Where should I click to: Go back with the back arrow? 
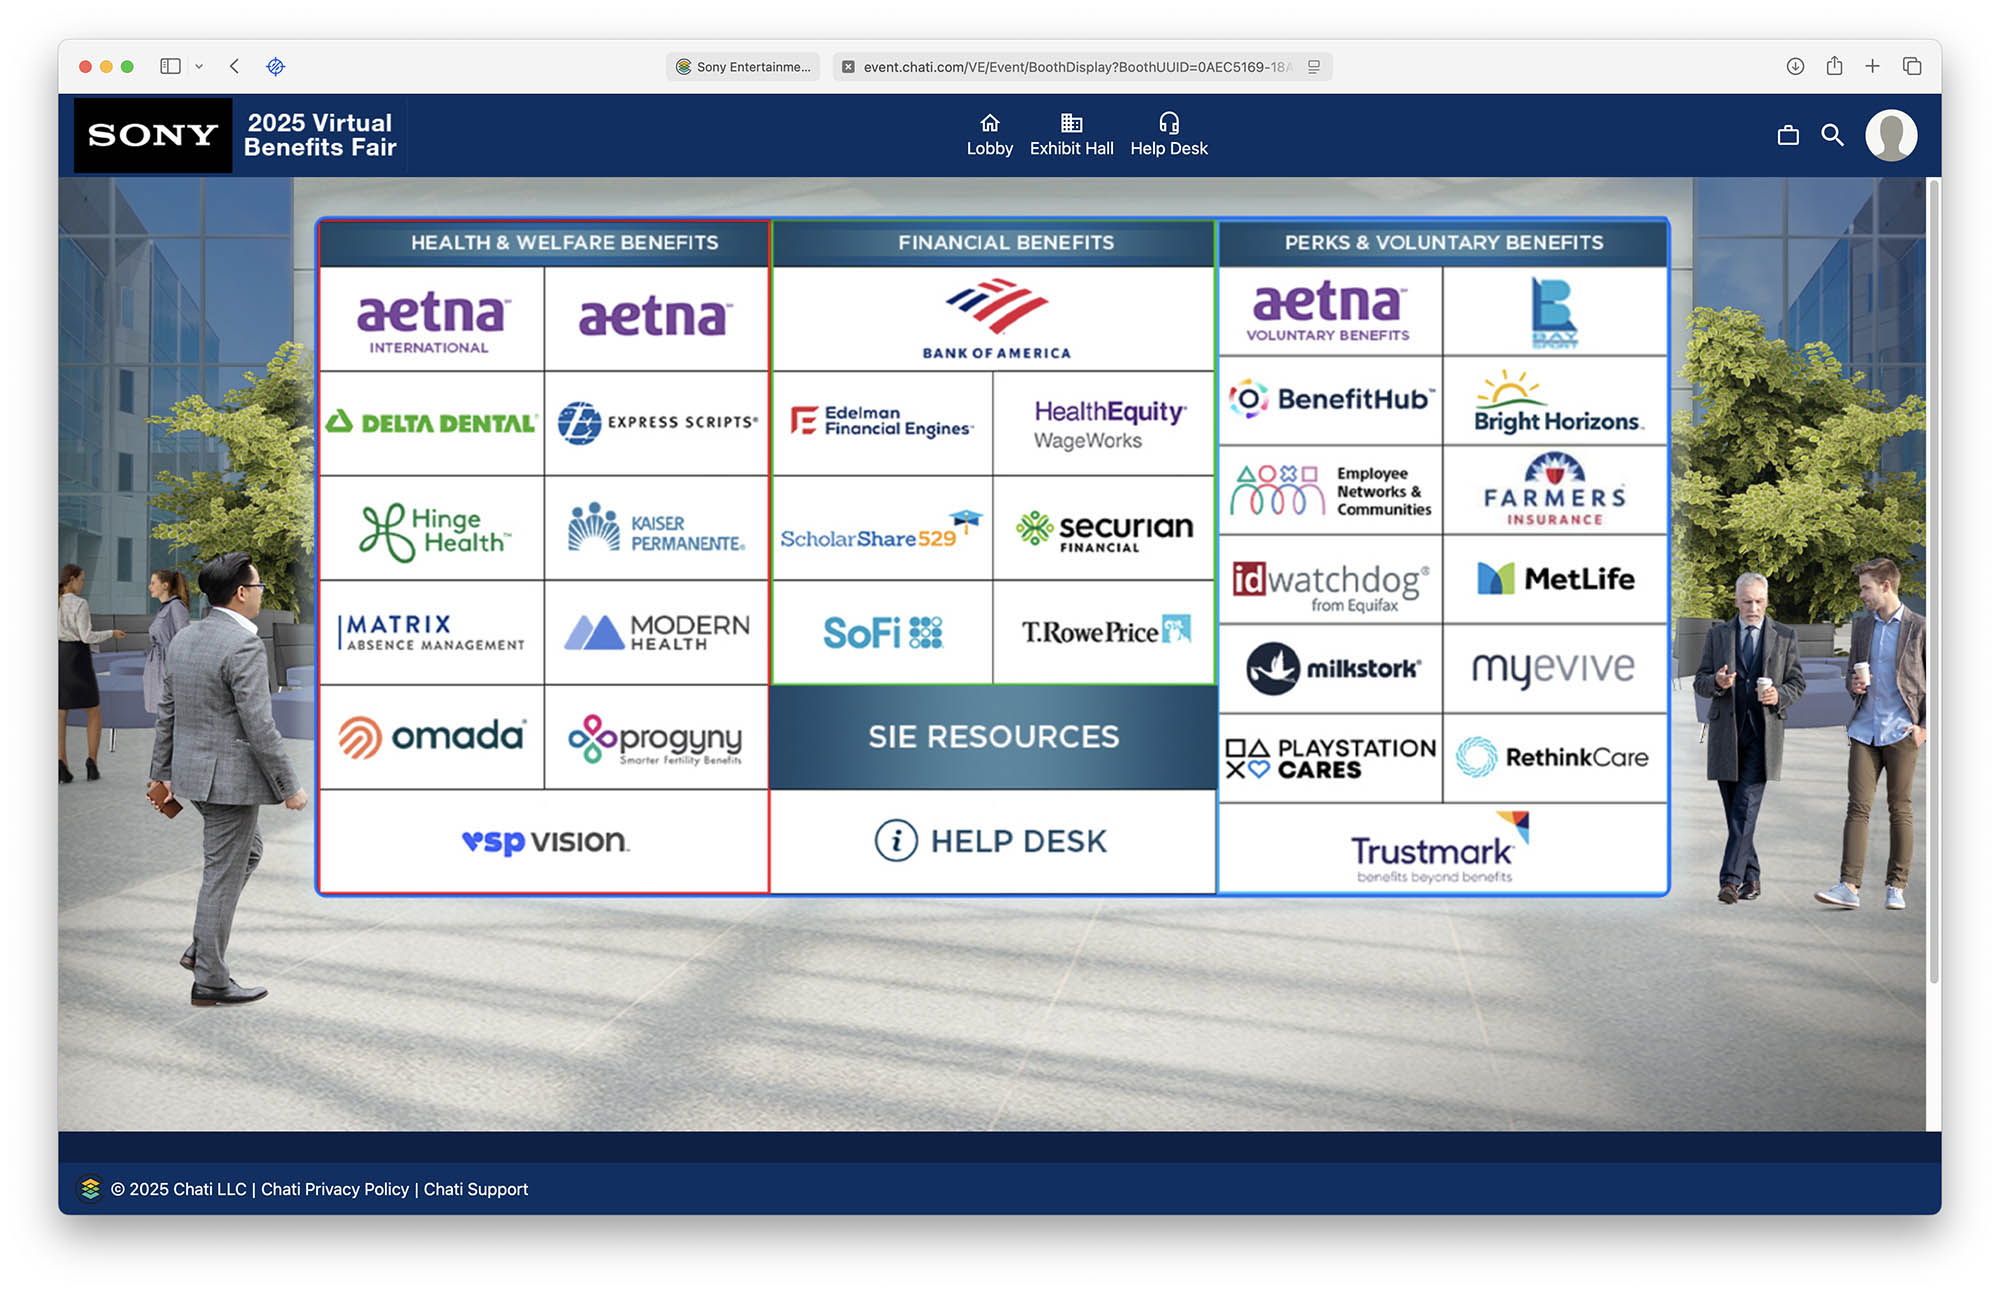click(x=234, y=66)
